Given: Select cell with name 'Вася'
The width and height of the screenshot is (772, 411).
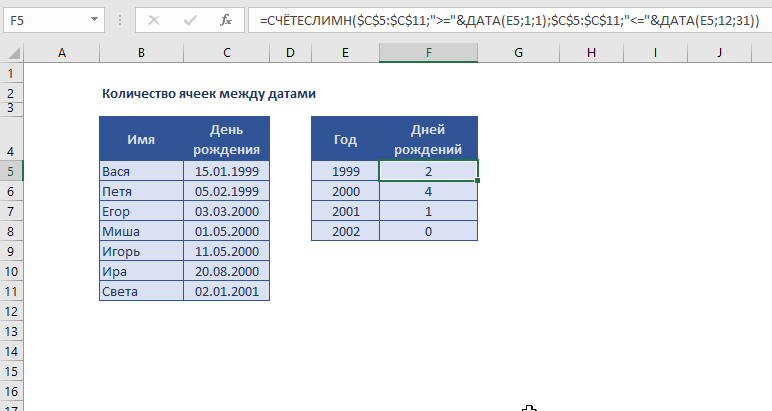Looking at the screenshot, I should [x=141, y=171].
